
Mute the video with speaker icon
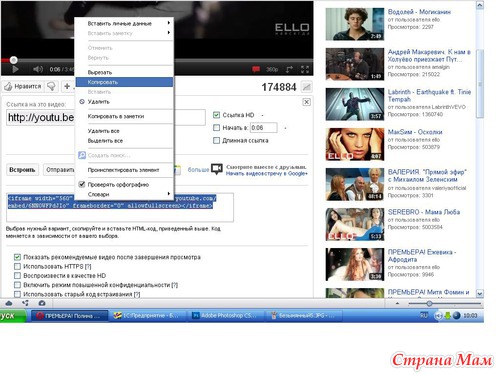[38, 69]
